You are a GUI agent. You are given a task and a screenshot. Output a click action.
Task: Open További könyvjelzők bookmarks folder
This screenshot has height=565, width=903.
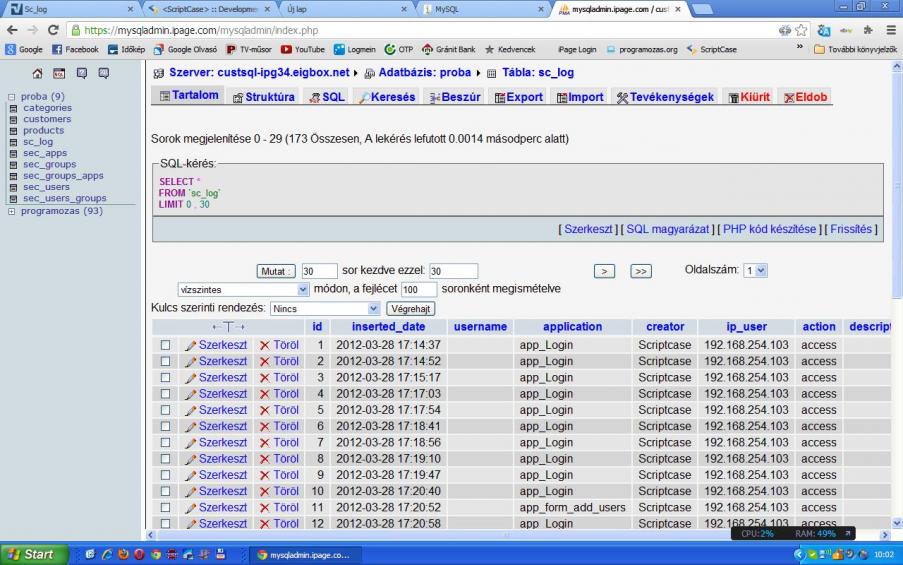pos(855,50)
